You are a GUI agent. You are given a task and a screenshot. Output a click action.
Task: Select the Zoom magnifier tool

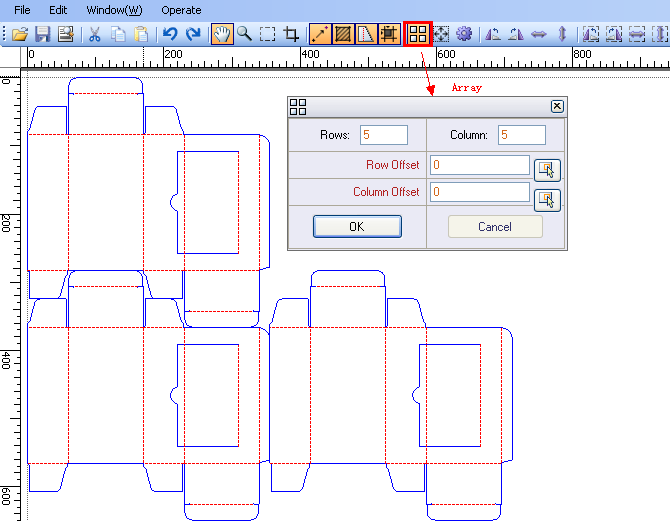point(244,34)
